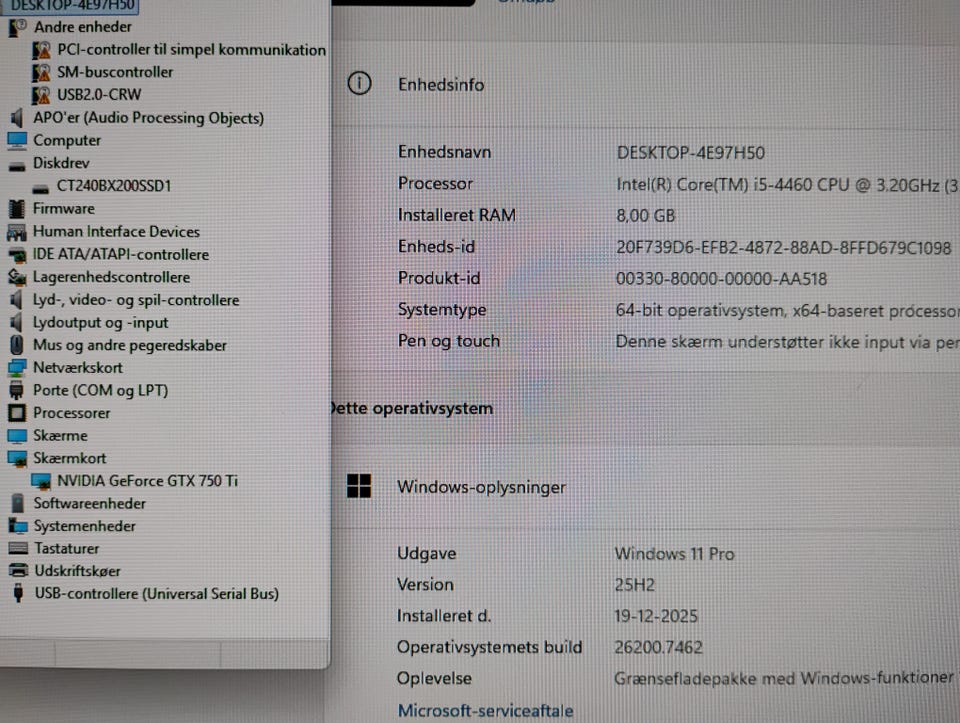Select PCI-controller til simpel kommunikation device
Screen dimensions: 960x723
(x=192, y=50)
